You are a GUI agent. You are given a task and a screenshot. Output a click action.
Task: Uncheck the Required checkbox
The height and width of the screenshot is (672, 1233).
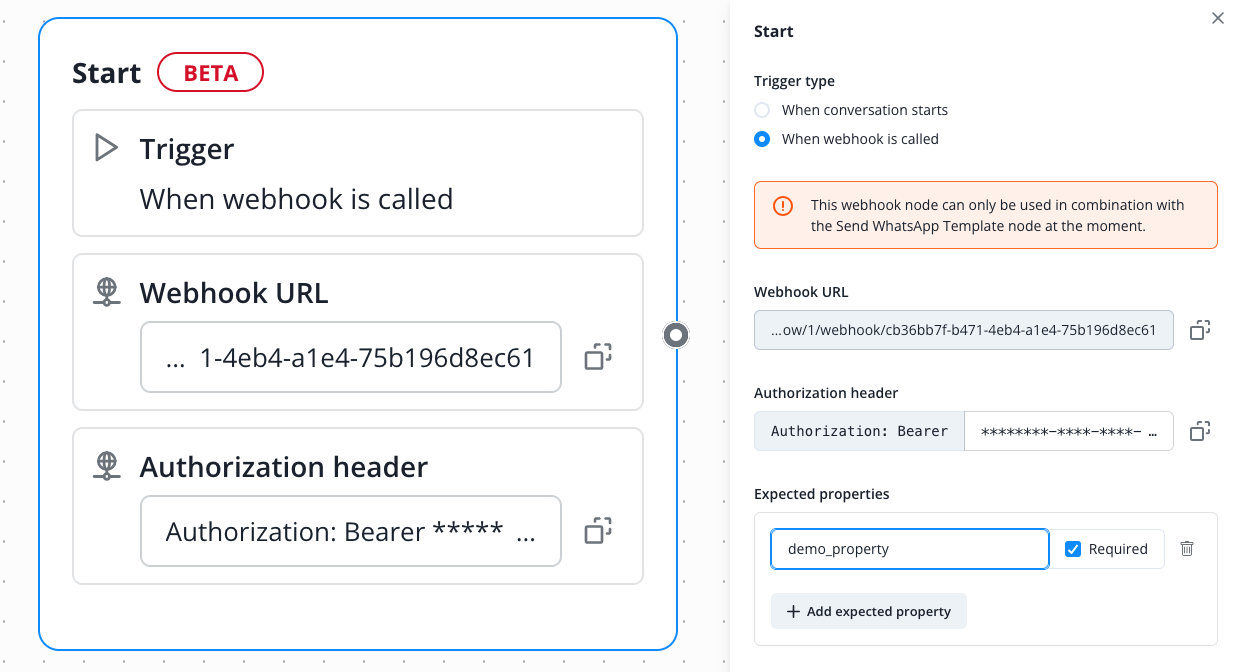[1073, 549]
